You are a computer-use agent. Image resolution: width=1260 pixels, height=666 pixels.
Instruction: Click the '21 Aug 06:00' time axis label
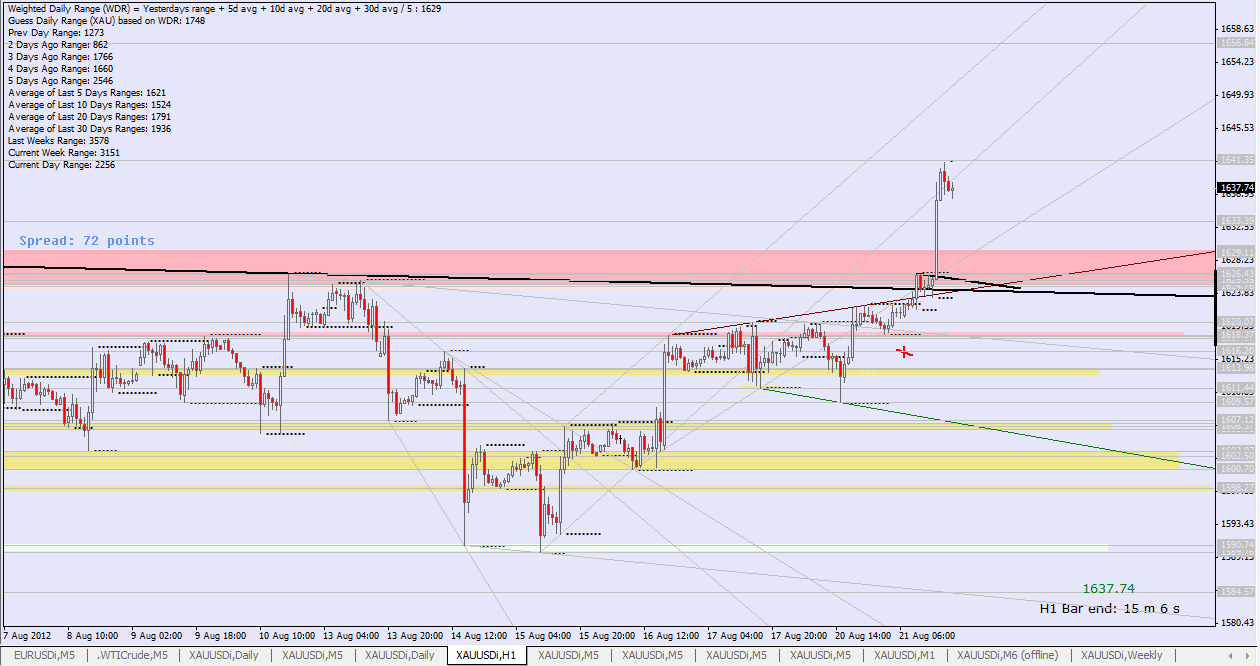pyautogui.click(x=927, y=636)
